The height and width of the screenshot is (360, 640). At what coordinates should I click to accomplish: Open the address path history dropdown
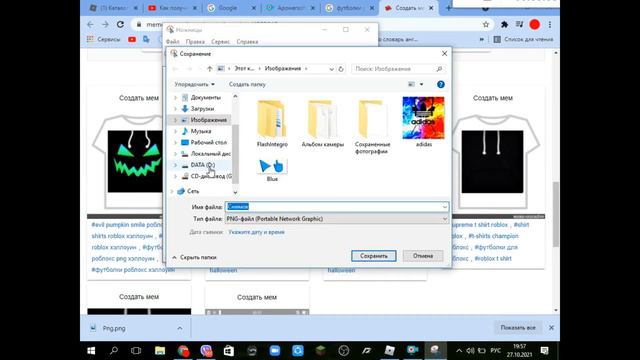pos(331,69)
